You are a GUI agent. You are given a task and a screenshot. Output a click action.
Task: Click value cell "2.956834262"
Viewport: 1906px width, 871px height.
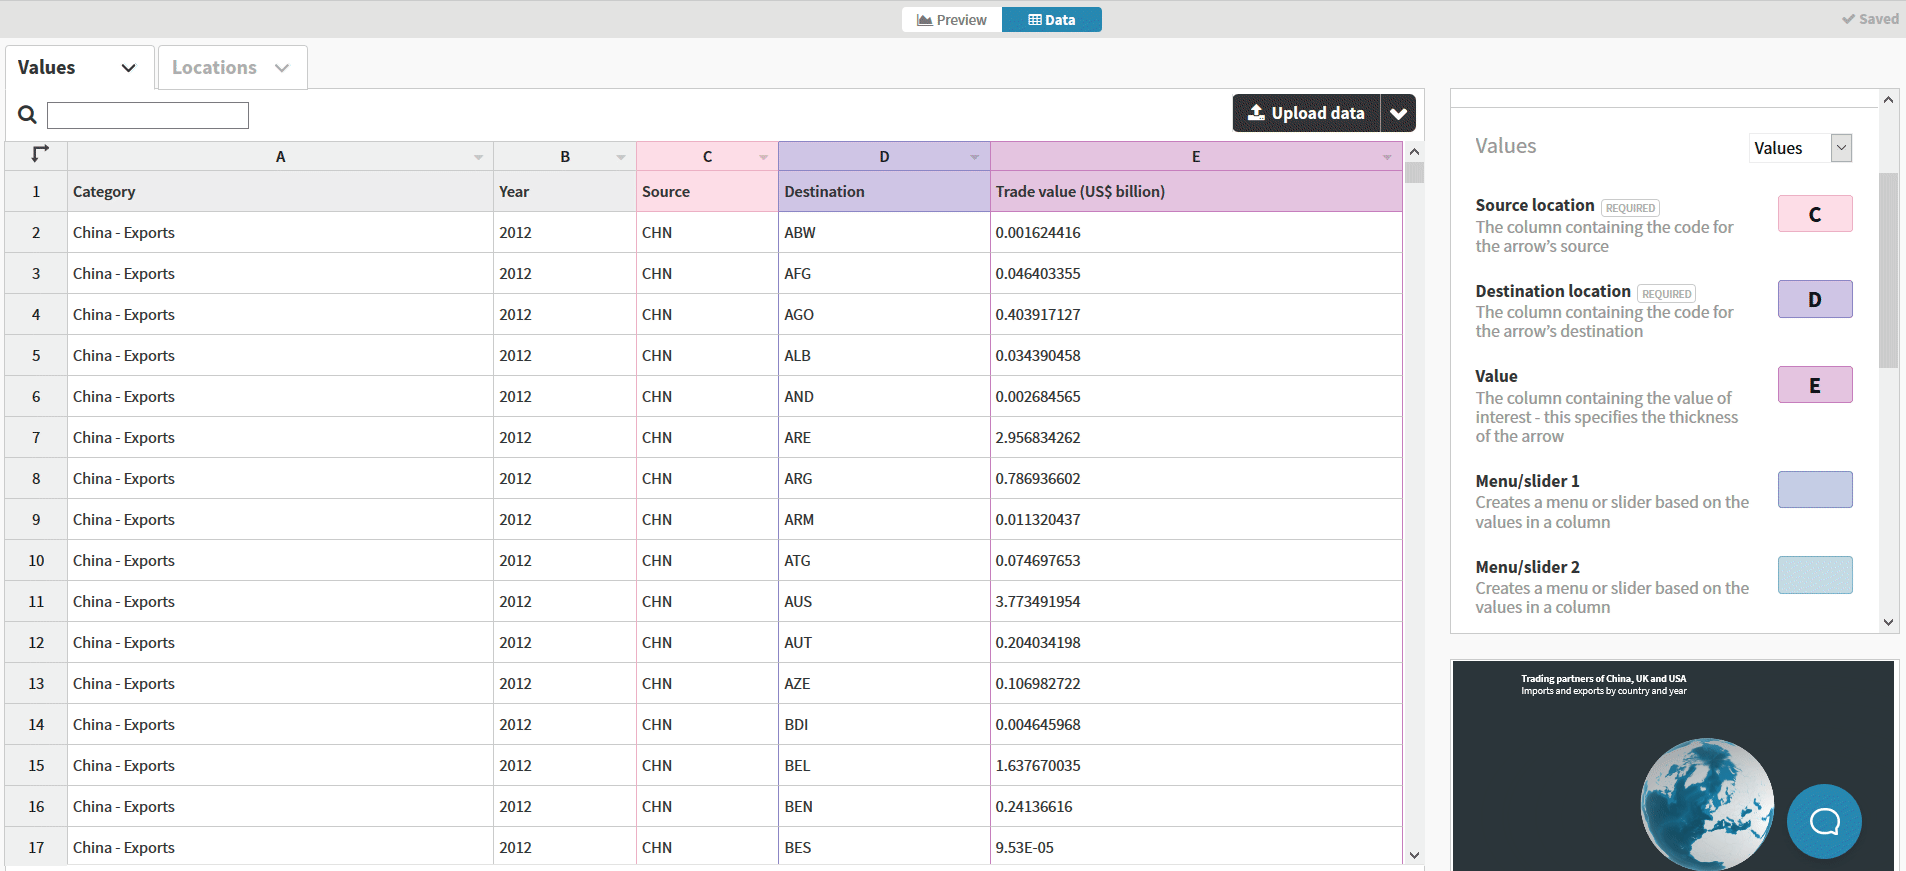(1196, 437)
